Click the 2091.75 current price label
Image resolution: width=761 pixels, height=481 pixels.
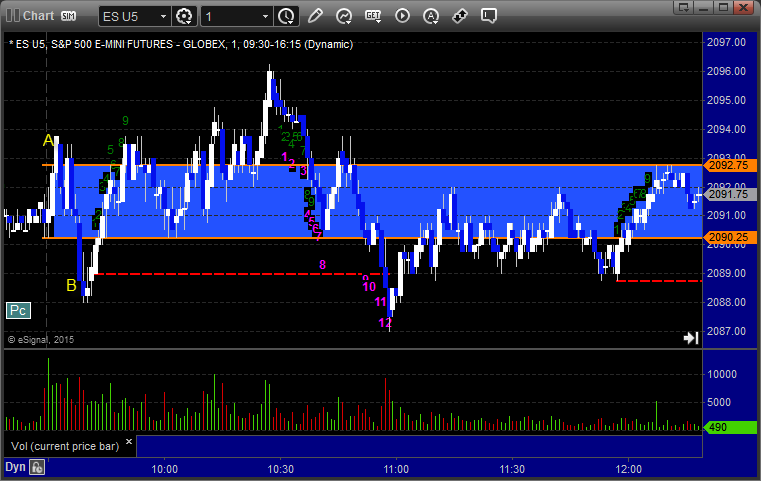(729, 195)
